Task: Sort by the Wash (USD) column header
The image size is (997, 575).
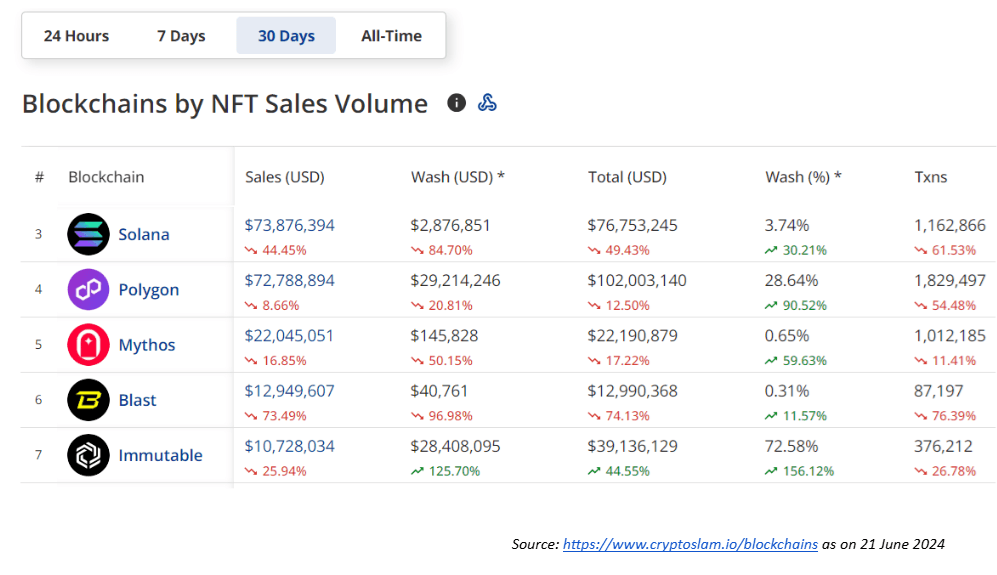Action: [457, 177]
